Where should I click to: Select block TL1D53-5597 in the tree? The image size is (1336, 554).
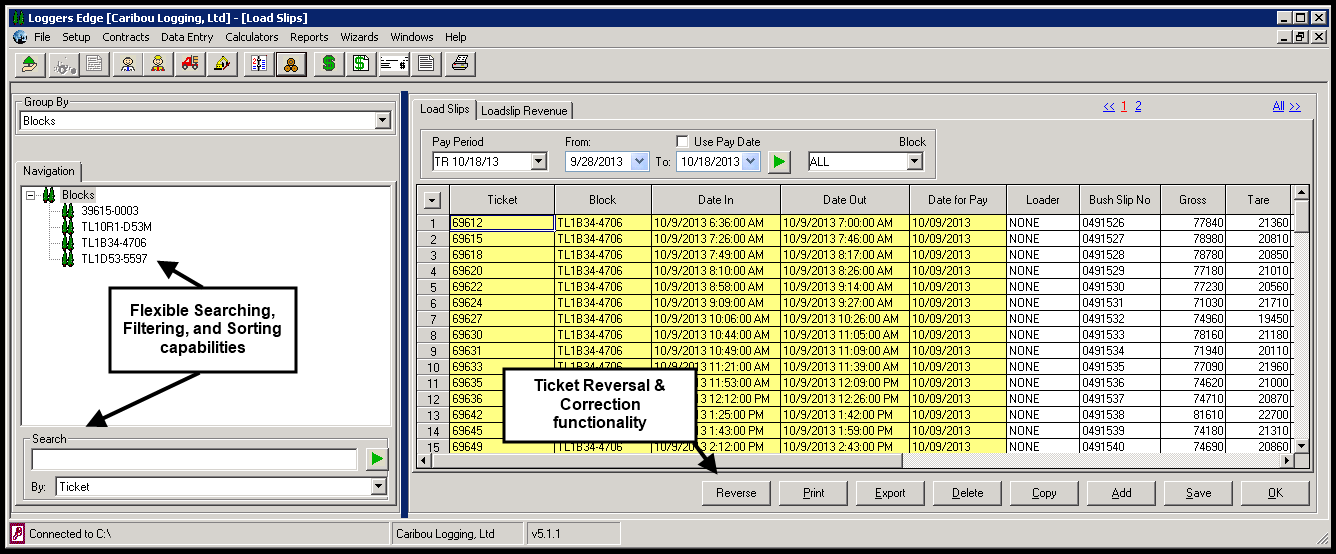(x=114, y=259)
